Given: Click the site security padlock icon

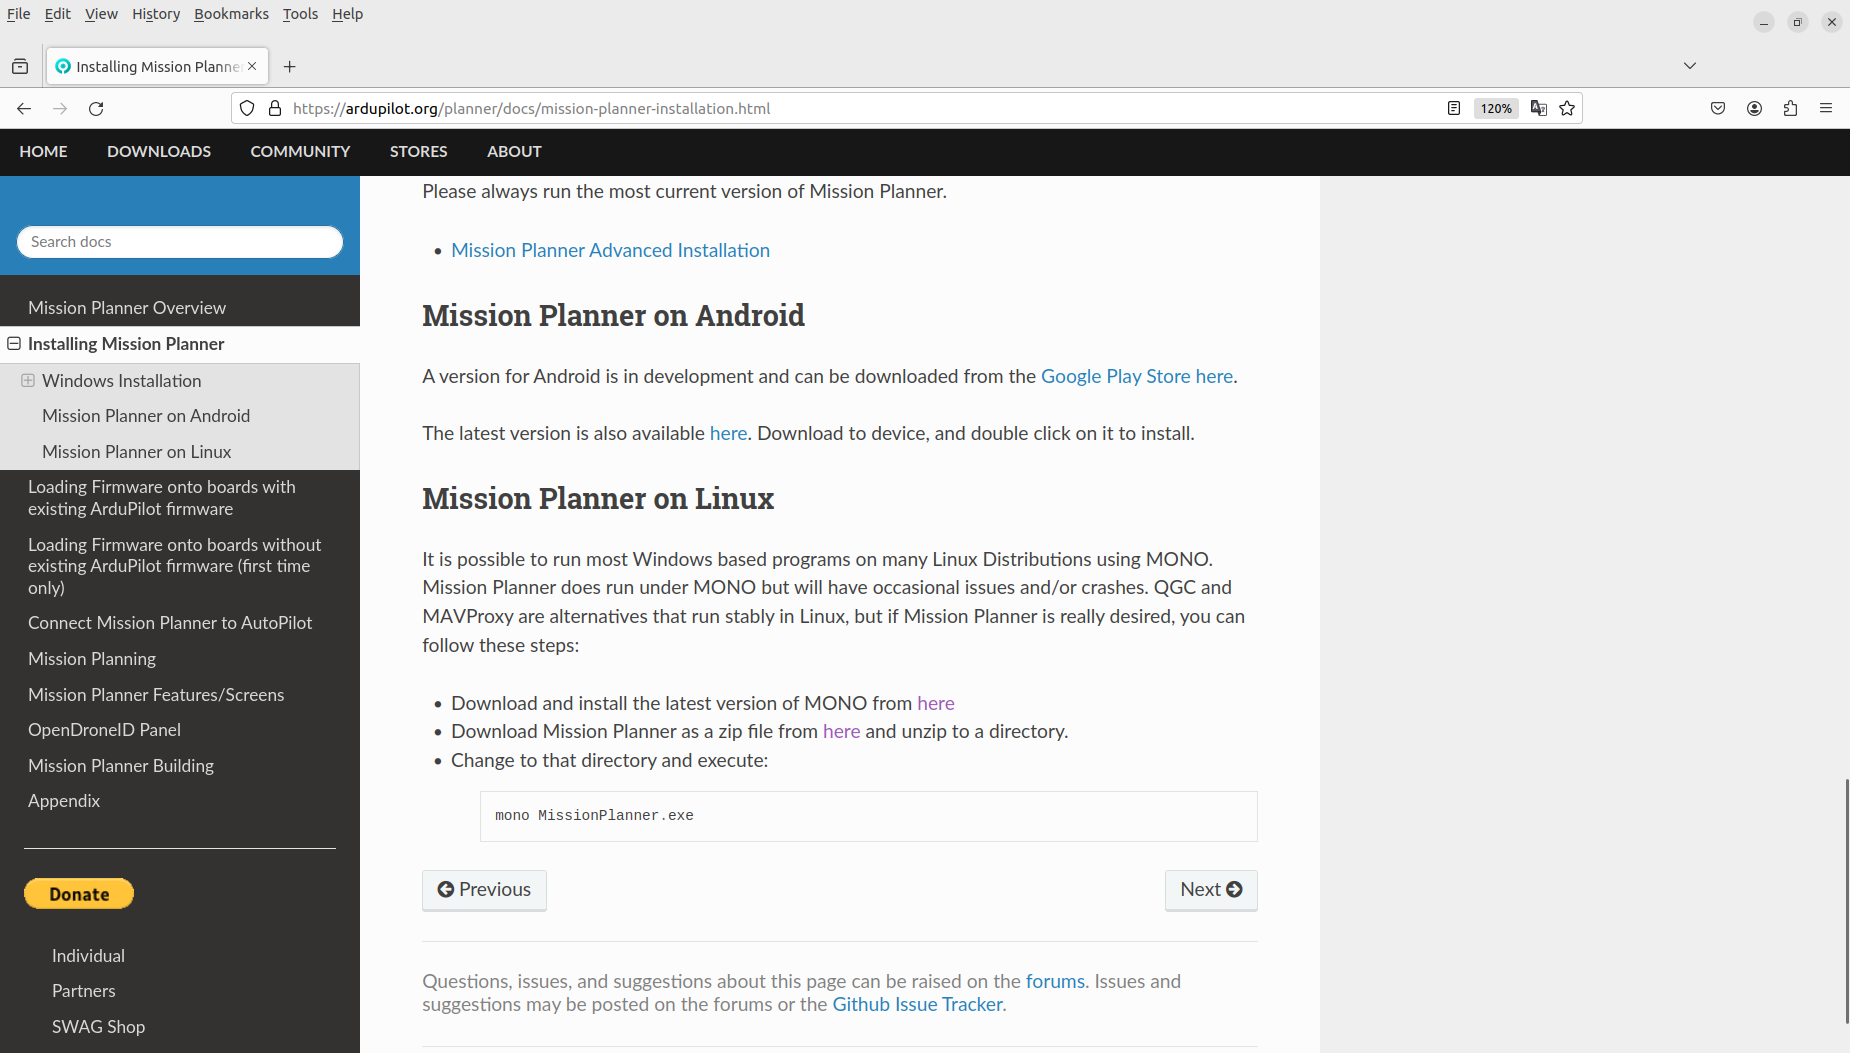Looking at the screenshot, I should [x=275, y=108].
